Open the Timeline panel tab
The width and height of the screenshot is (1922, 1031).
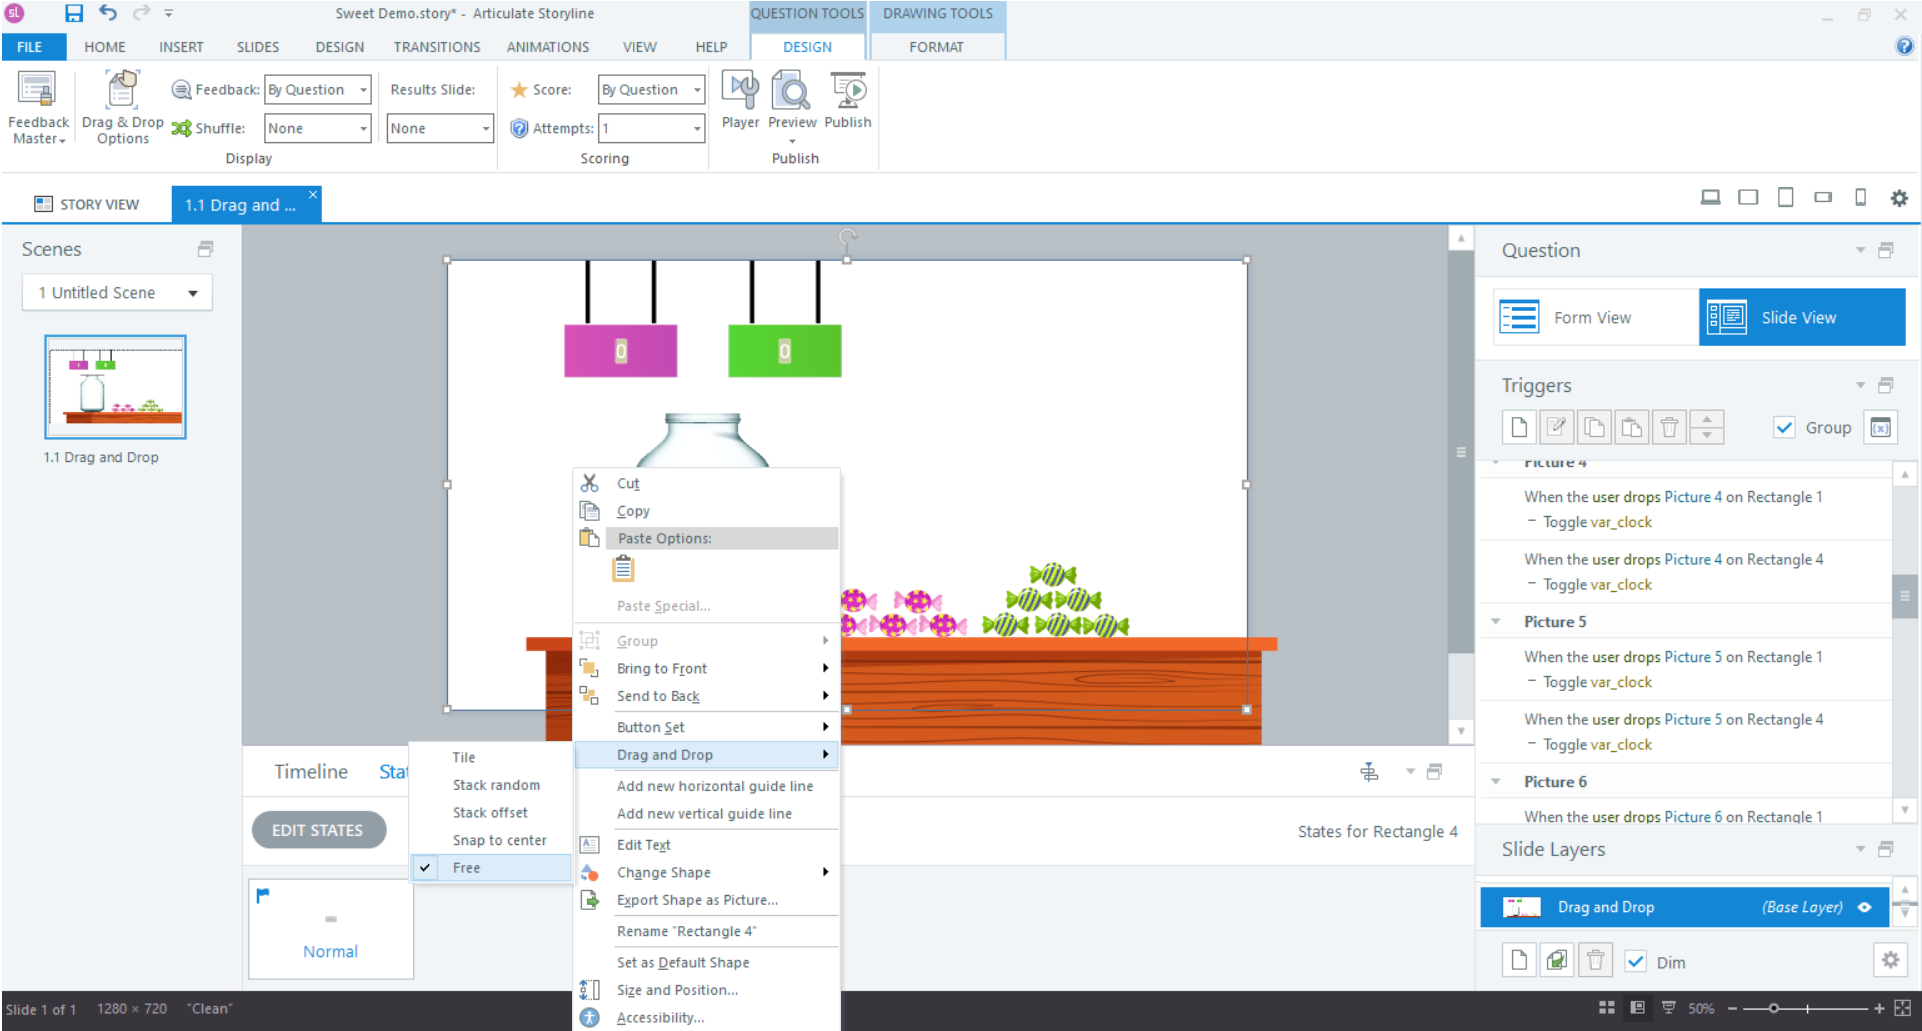[x=311, y=771]
